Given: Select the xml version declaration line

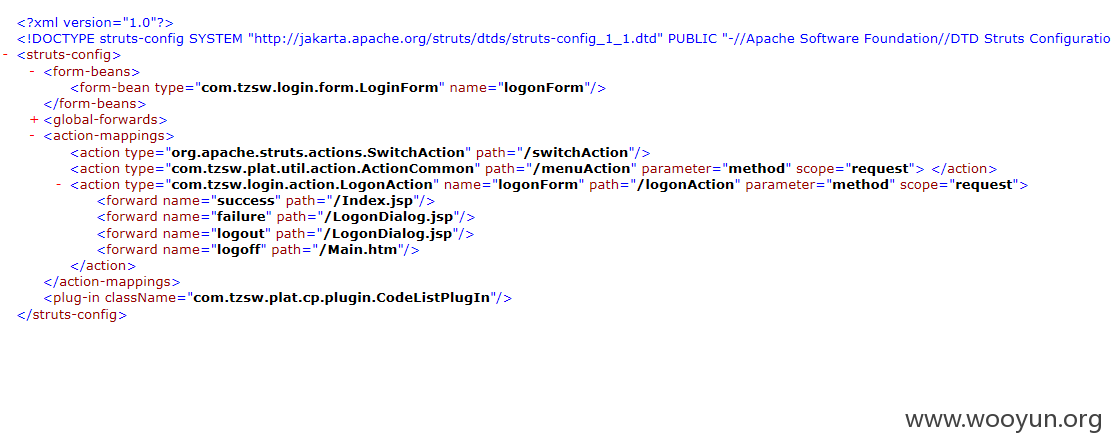Looking at the screenshot, I should [x=96, y=23].
